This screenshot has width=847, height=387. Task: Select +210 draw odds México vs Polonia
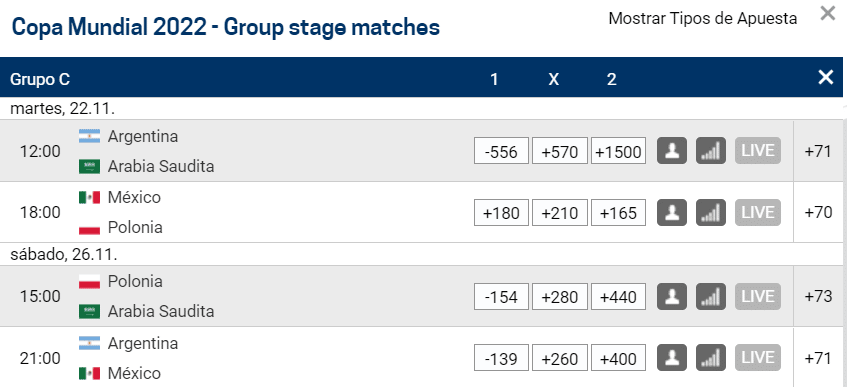click(560, 213)
